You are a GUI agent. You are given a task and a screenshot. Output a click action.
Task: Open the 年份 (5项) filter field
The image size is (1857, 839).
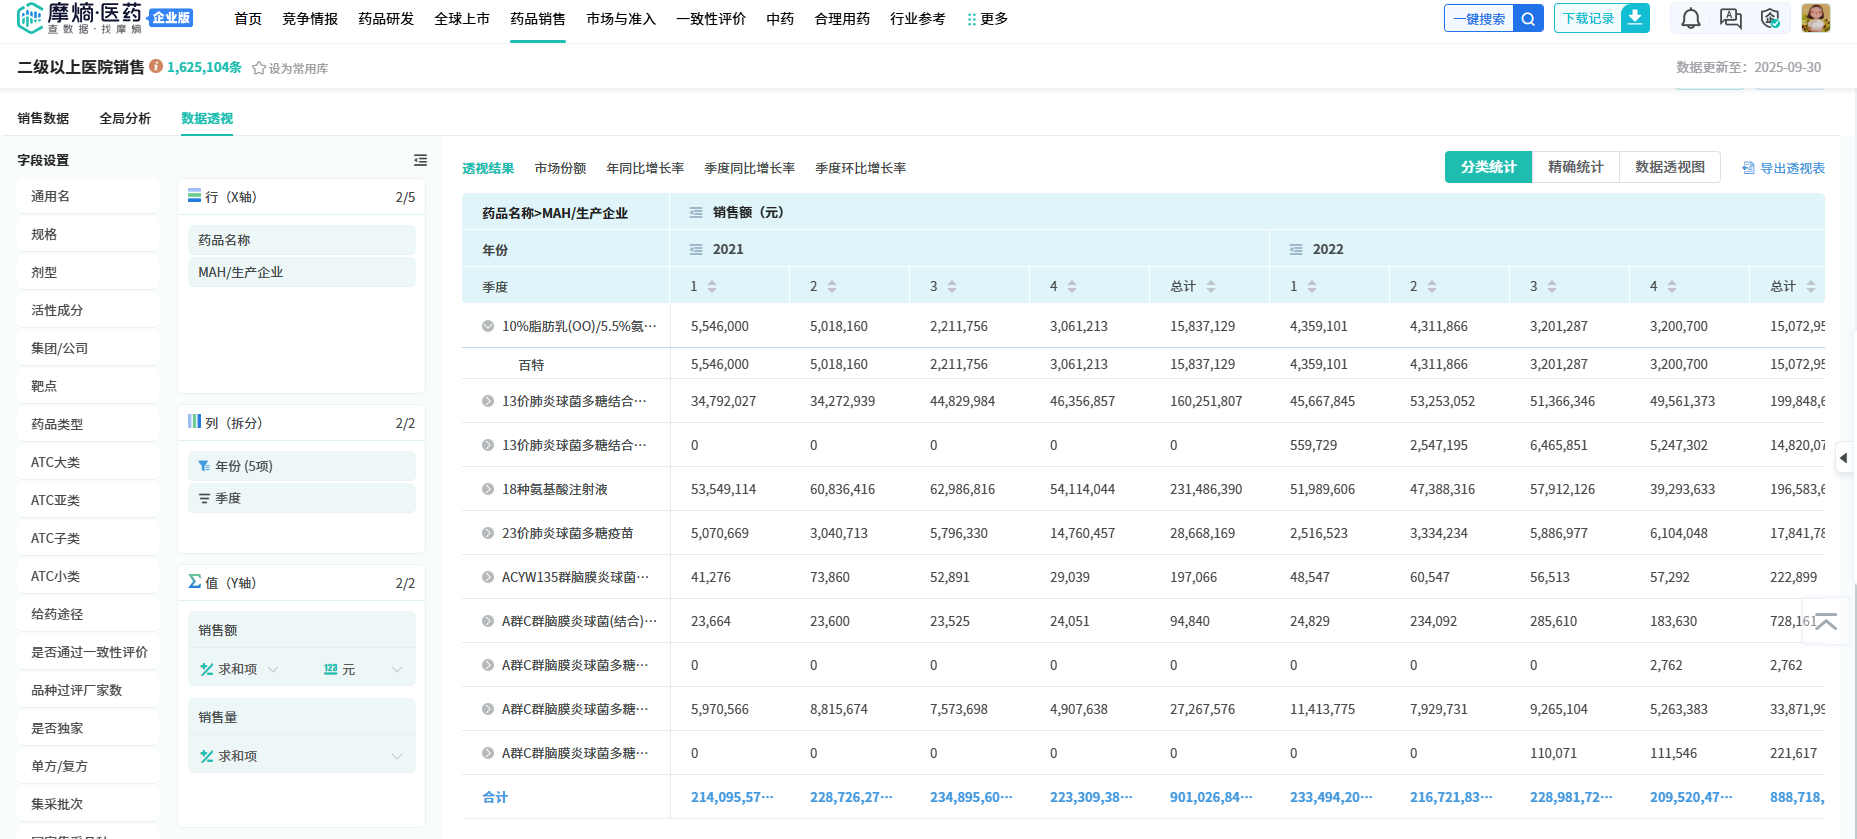244,466
